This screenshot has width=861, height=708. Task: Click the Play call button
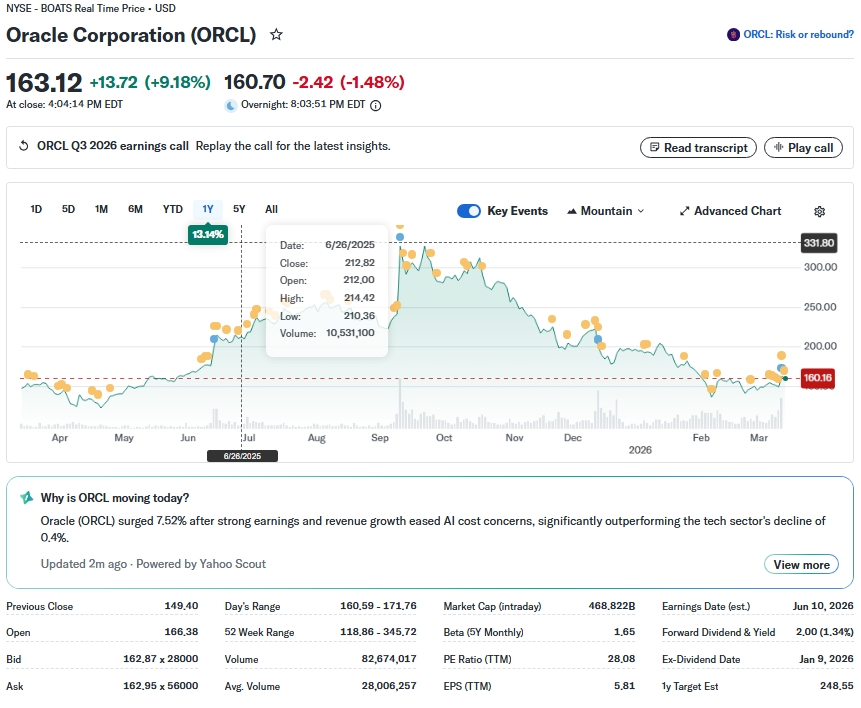pos(803,148)
